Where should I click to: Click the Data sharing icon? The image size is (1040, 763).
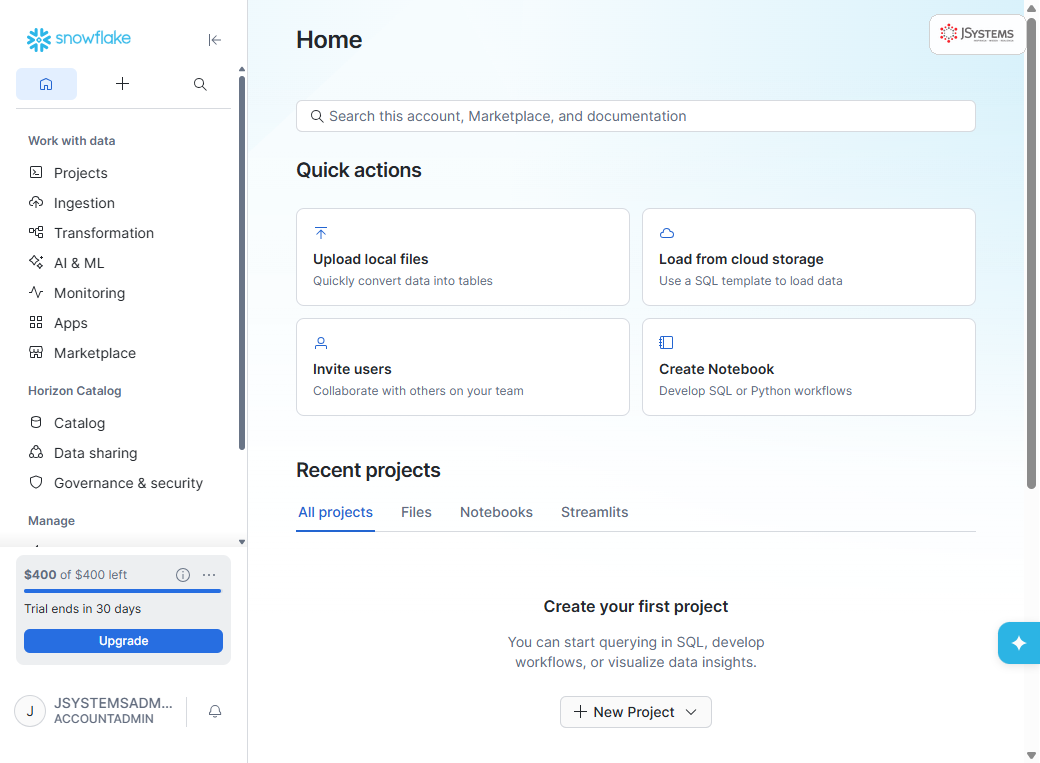(36, 452)
